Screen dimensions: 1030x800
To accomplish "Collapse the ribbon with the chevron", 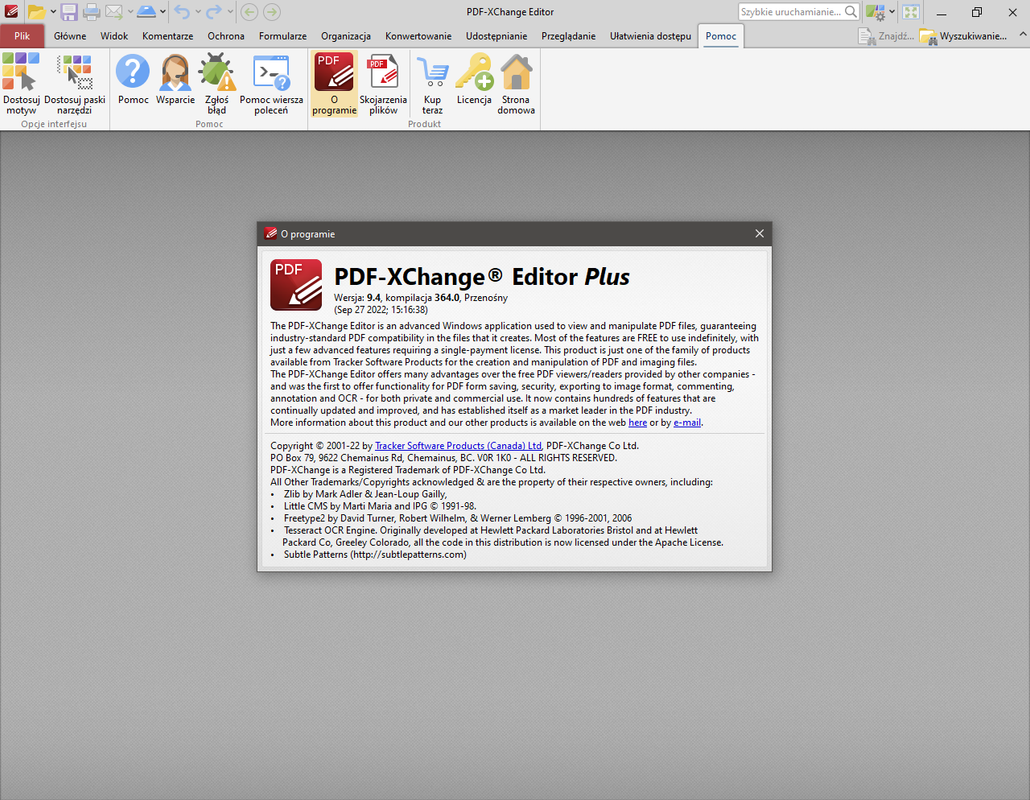I will (x=1023, y=34).
